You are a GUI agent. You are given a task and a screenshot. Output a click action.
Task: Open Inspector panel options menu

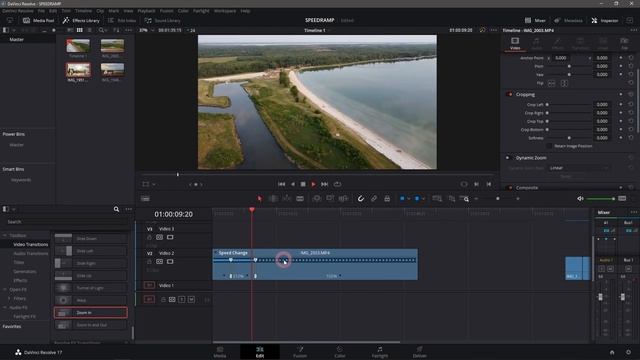633,30
